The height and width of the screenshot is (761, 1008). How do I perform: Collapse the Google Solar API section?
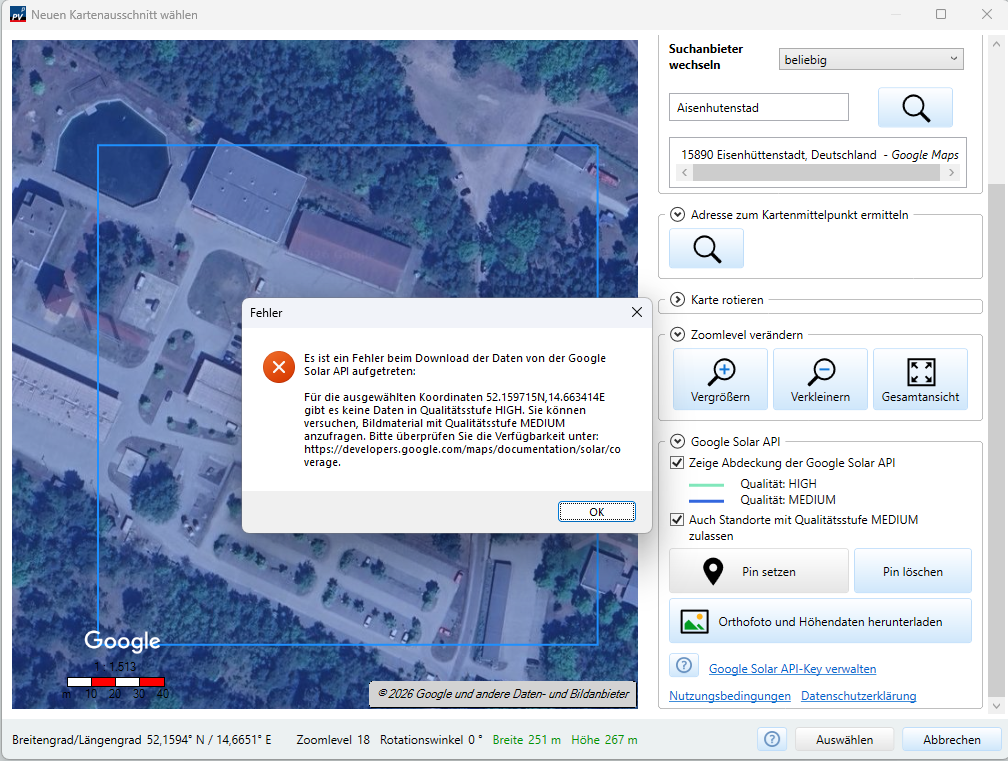click(678, 441)
